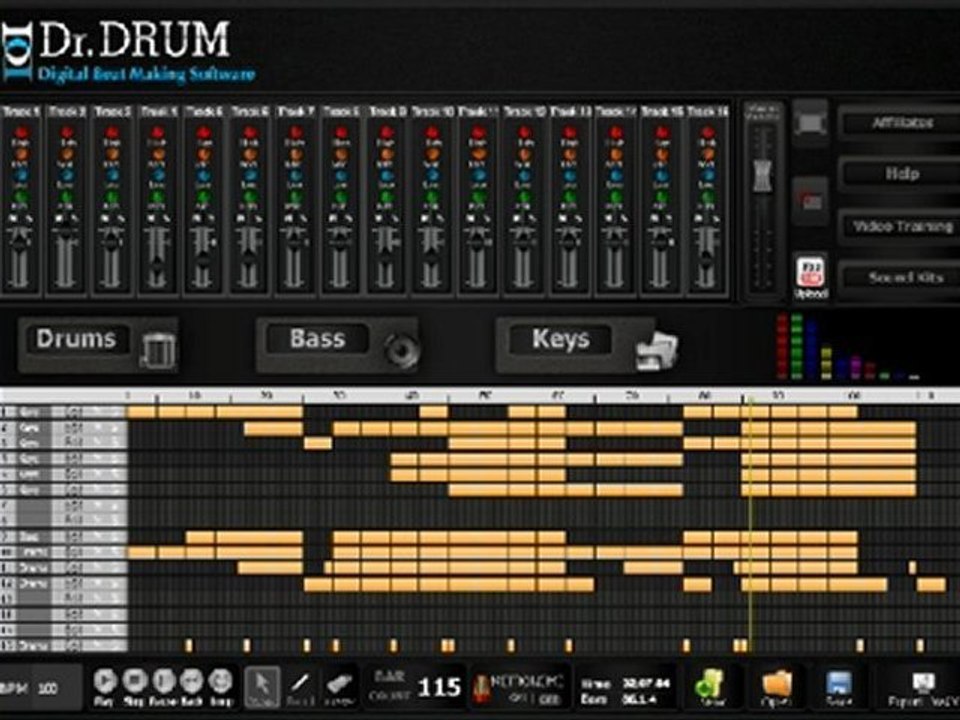960x720 pixels.
Task: Click the bar count value 115
Action: click(x=439, y=688)
